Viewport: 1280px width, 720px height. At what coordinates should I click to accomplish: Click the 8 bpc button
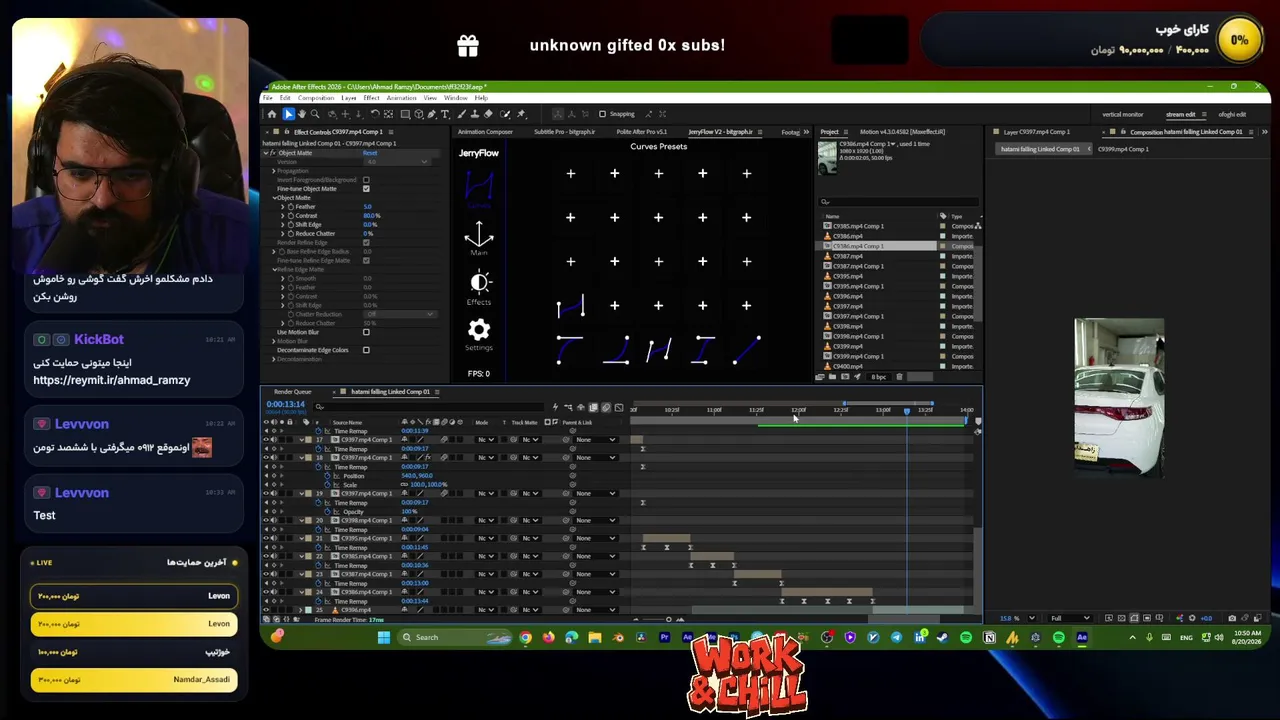pyautogui.click(x=879, y=377)
